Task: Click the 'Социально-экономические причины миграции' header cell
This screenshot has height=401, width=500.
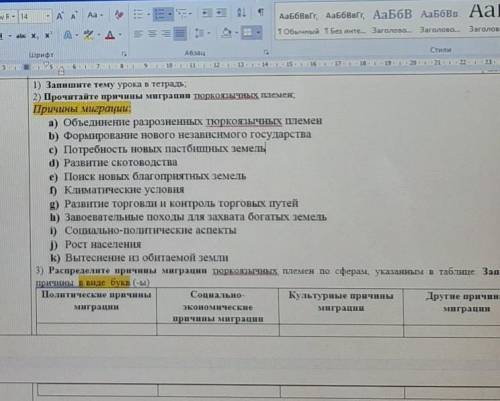Action: pyautogui.click(x=218, y=306)
